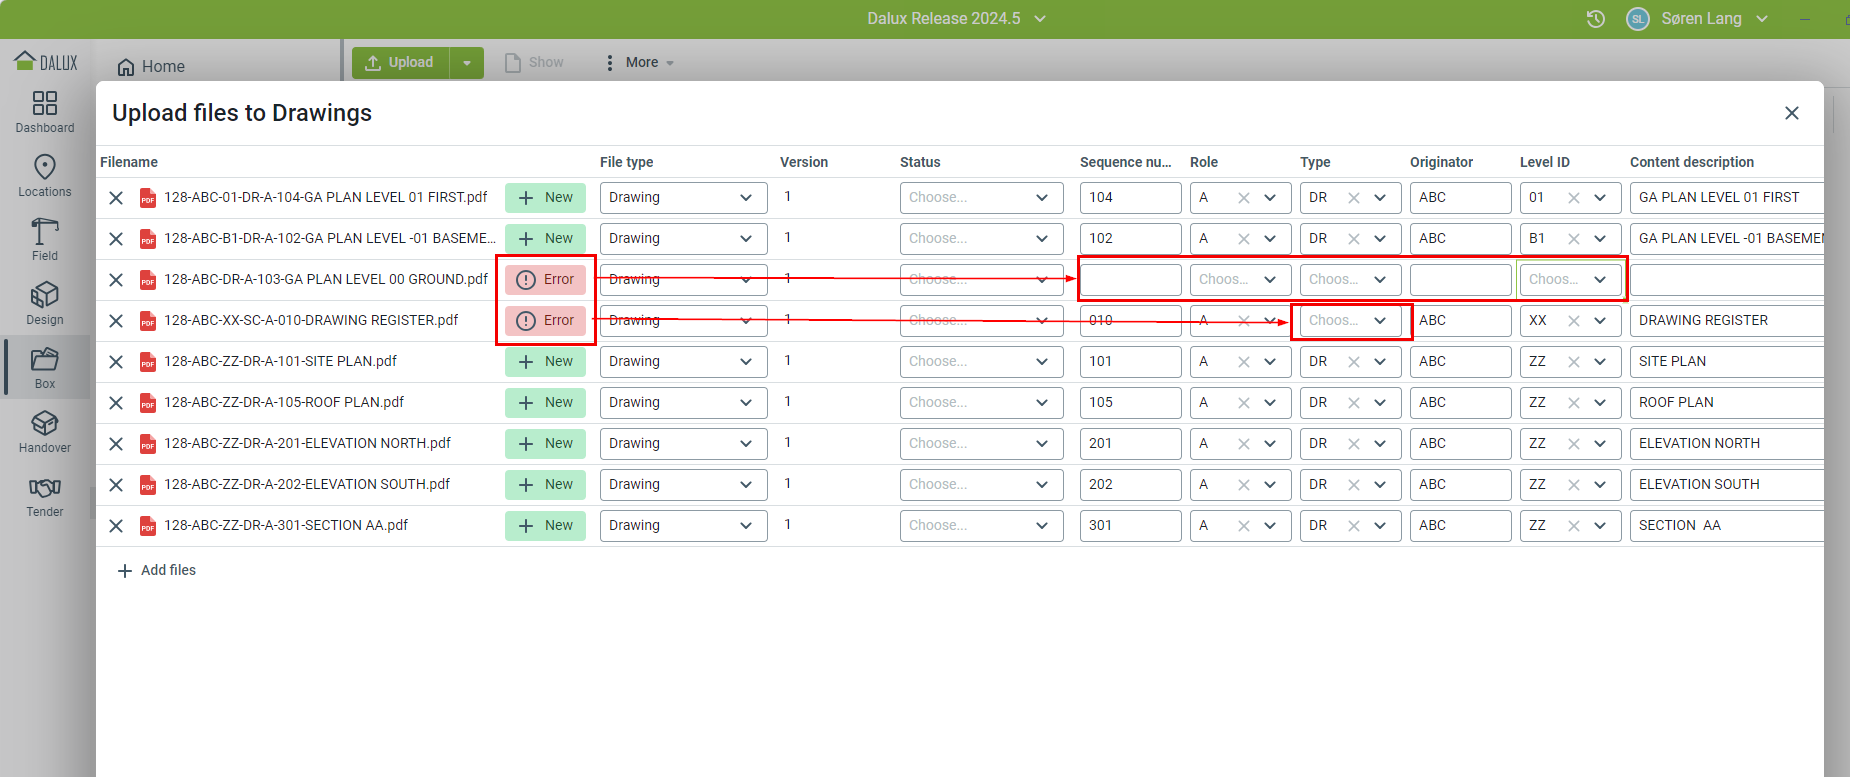Click the Error badge for the LEVEL 00 GROUND file

click(545, 280)
